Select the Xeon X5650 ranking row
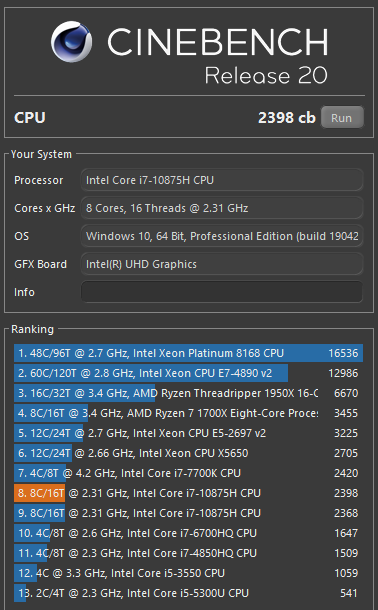Viewport: 378px width, 610px height. click(x=188, y=453)
